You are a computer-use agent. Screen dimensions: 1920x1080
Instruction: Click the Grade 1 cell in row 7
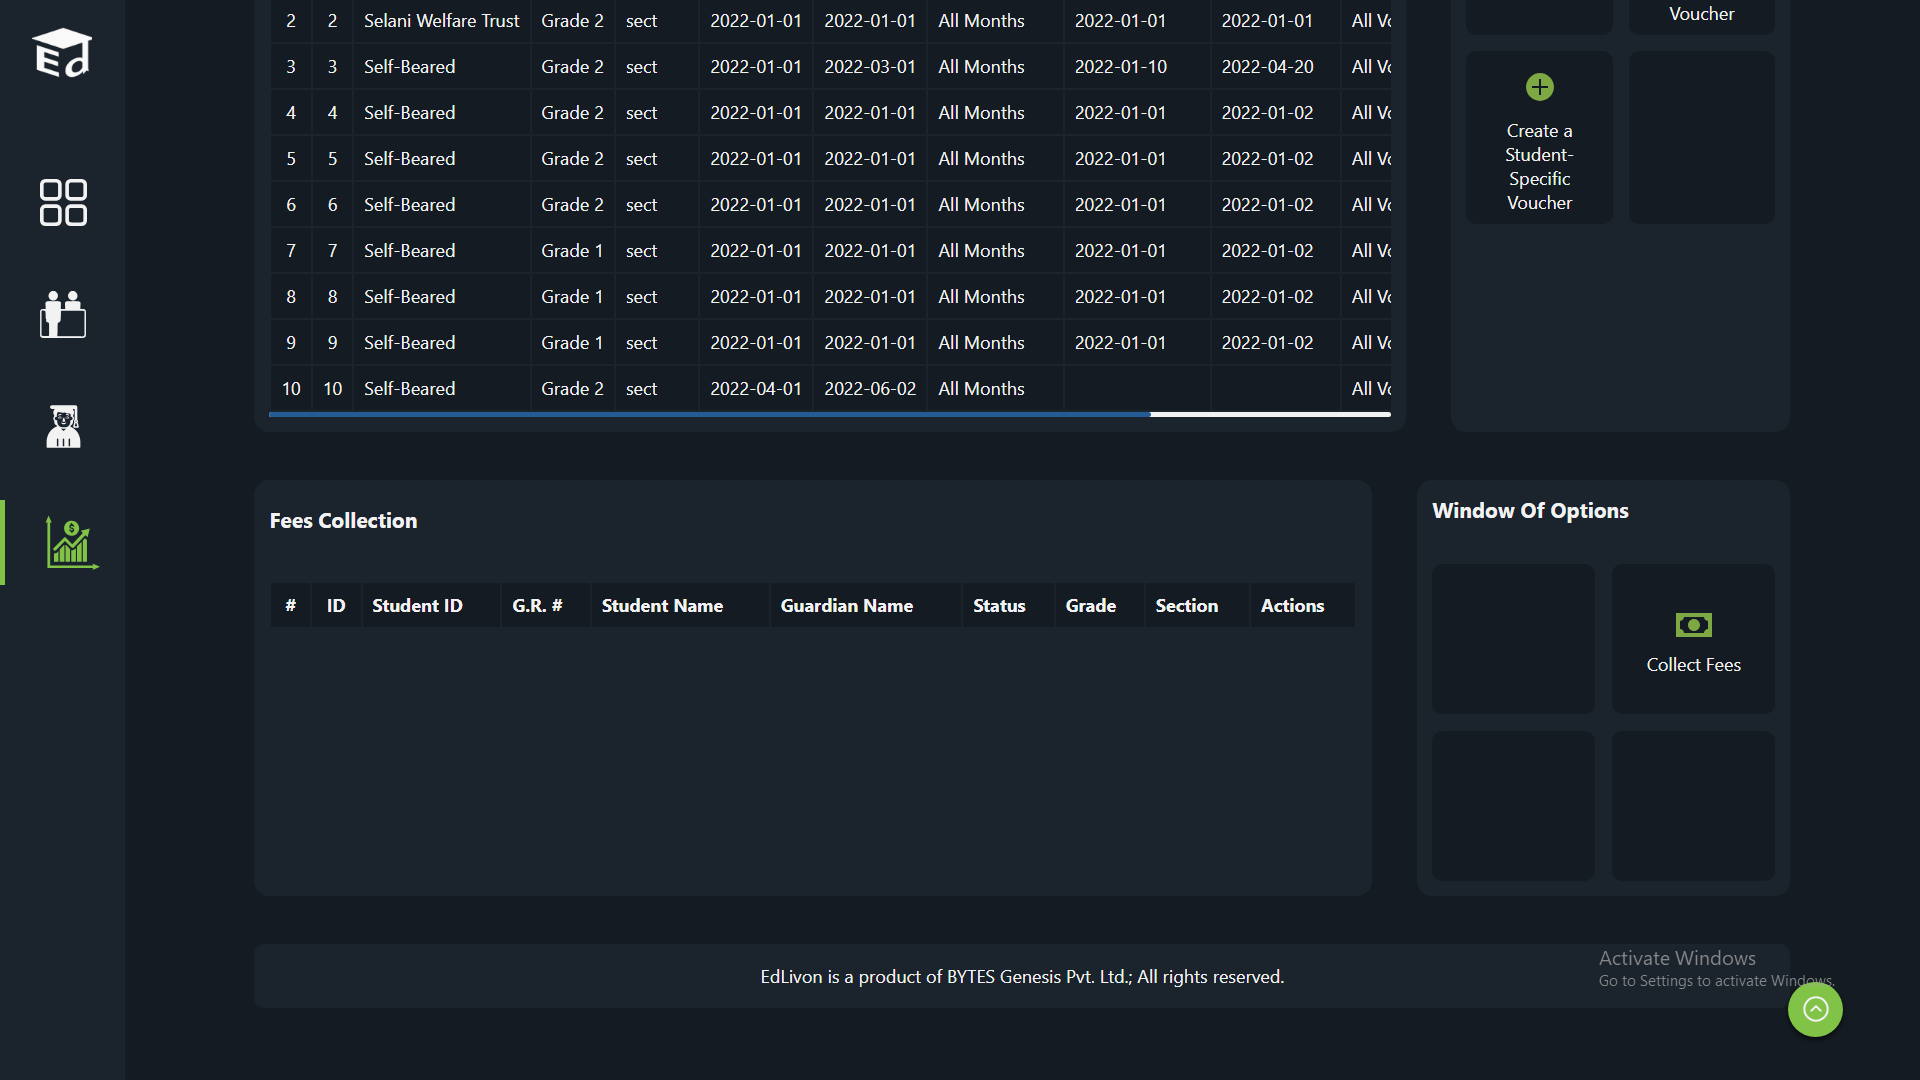[x=572, y=251]
